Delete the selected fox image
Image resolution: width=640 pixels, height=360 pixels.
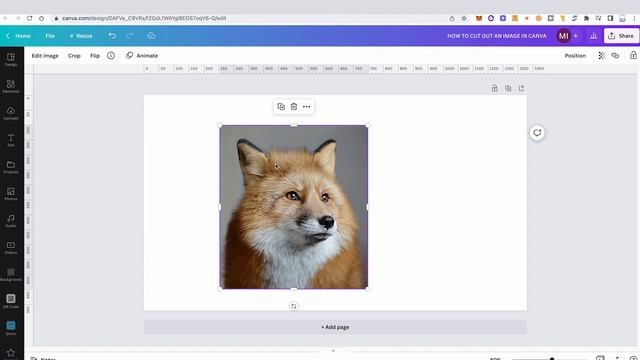tap(294, 107)
